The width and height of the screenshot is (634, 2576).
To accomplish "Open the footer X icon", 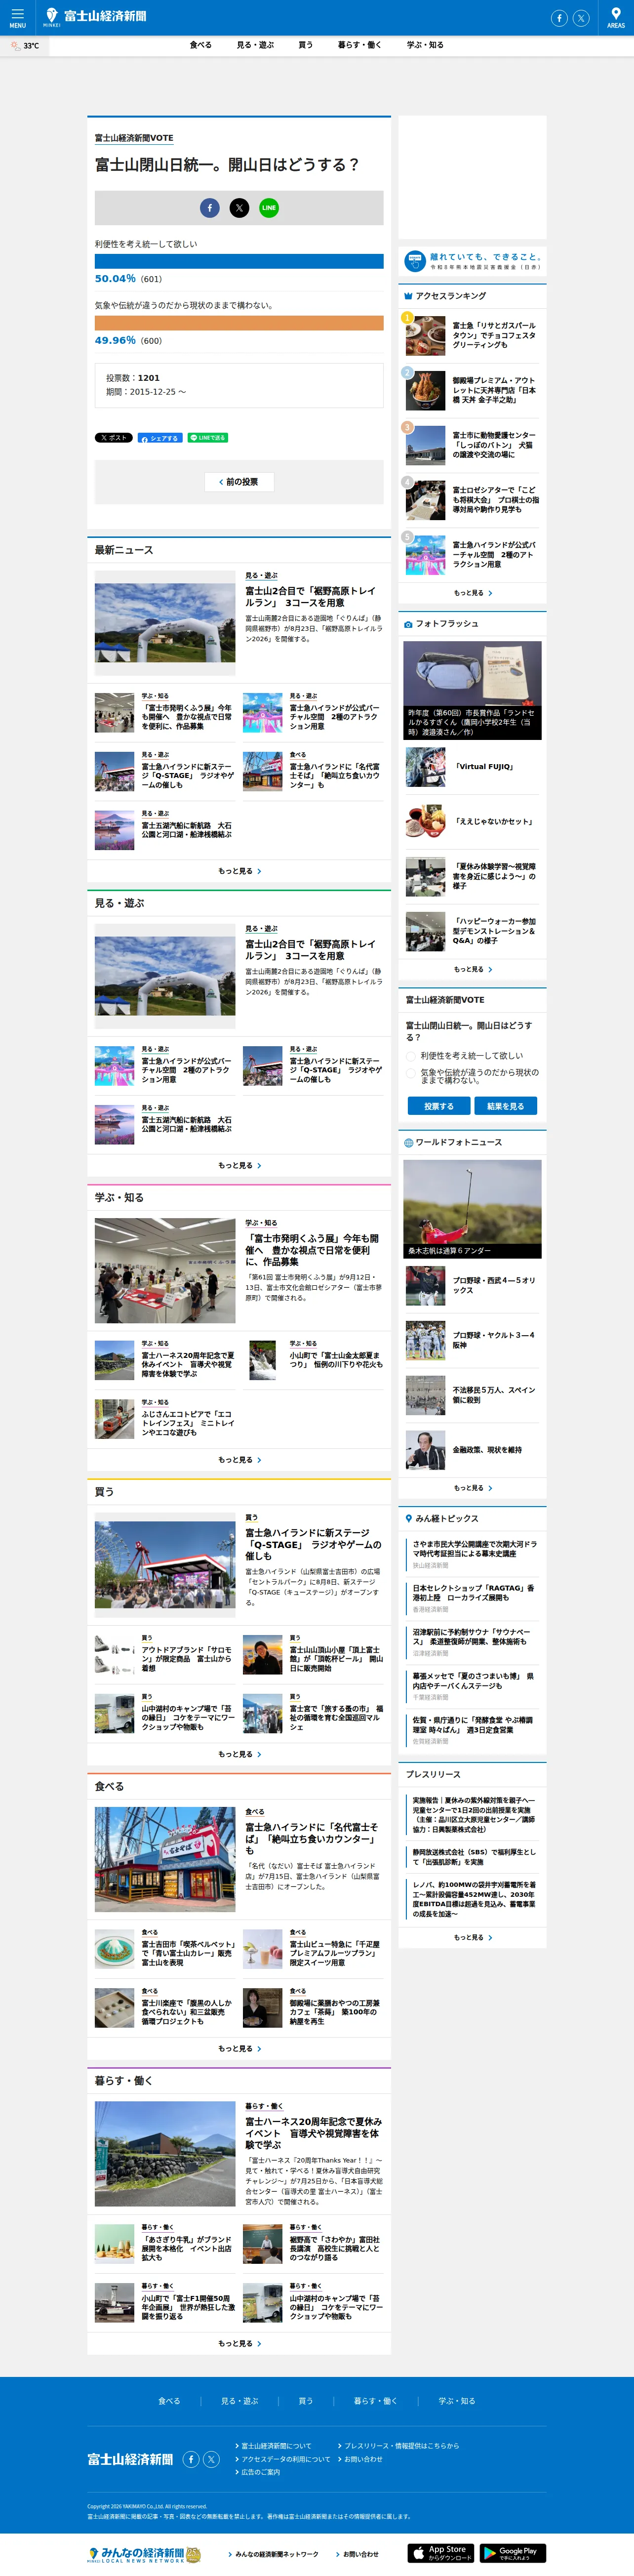I will tap(212, 2459).
